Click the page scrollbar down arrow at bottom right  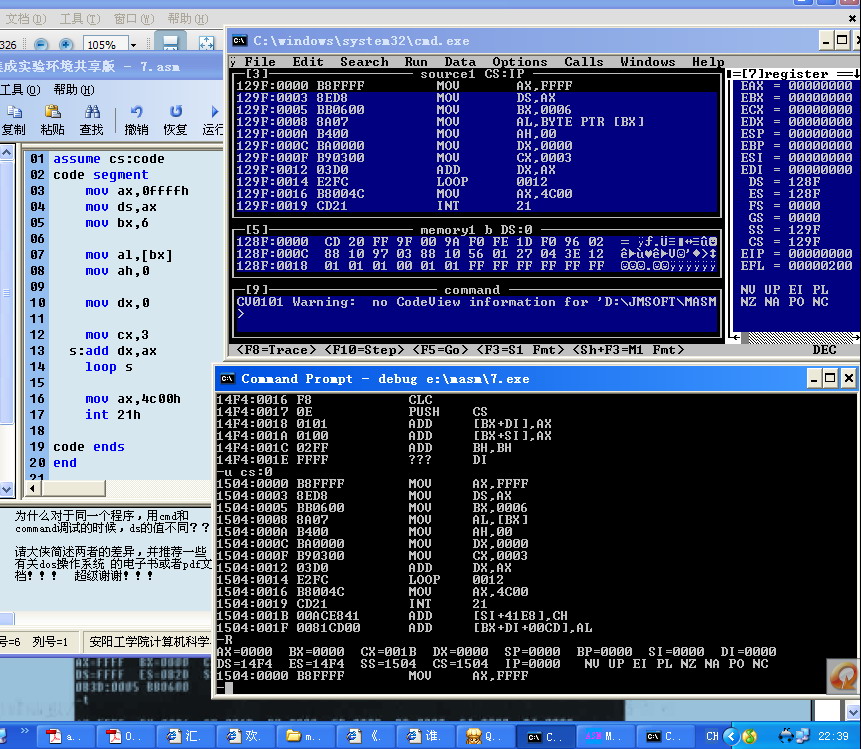tap(853, 712)
